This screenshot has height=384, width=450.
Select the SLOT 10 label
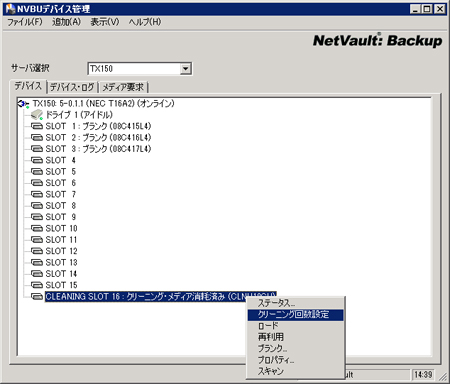(61, 228)
